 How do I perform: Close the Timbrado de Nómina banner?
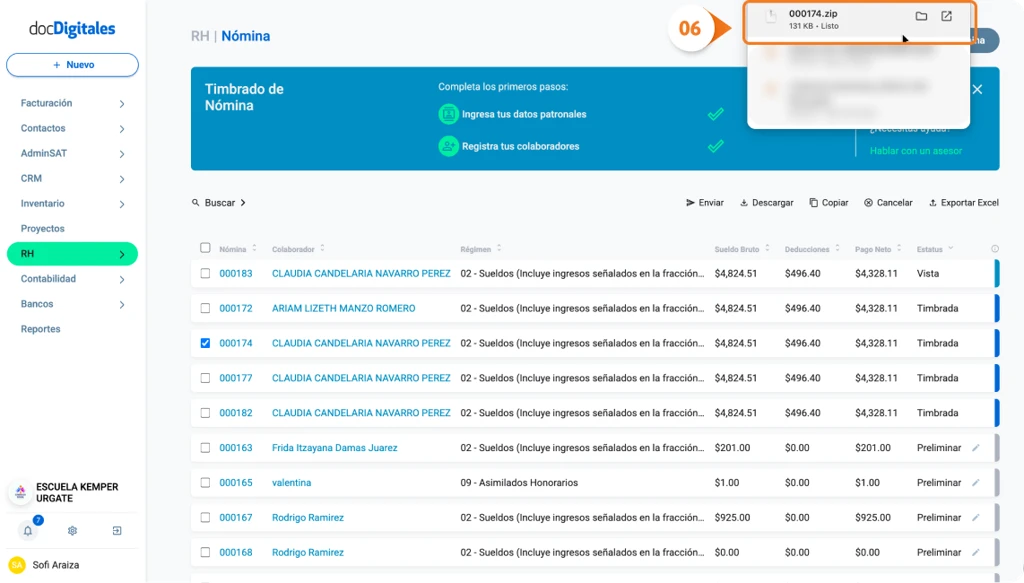(977, 89)
